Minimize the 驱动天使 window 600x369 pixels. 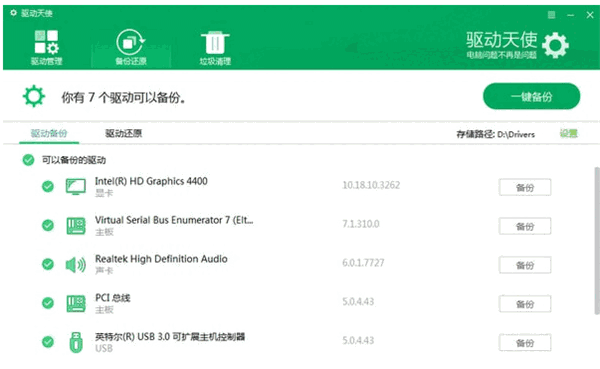click(x=571, y=15)
